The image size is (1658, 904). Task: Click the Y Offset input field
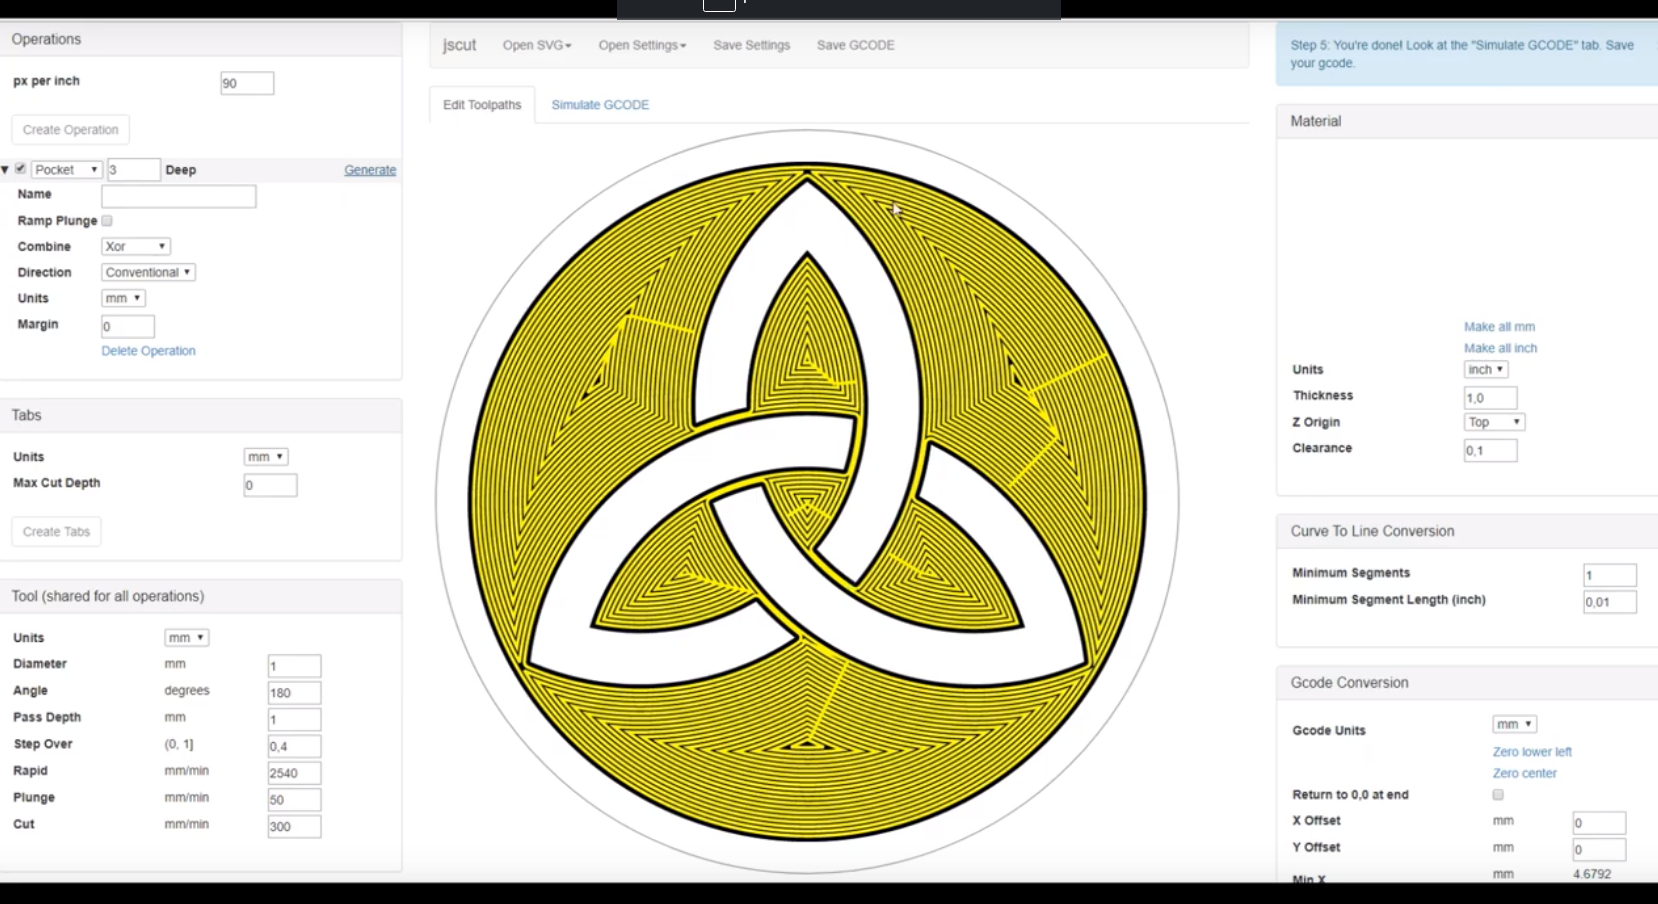[1599, 850]
